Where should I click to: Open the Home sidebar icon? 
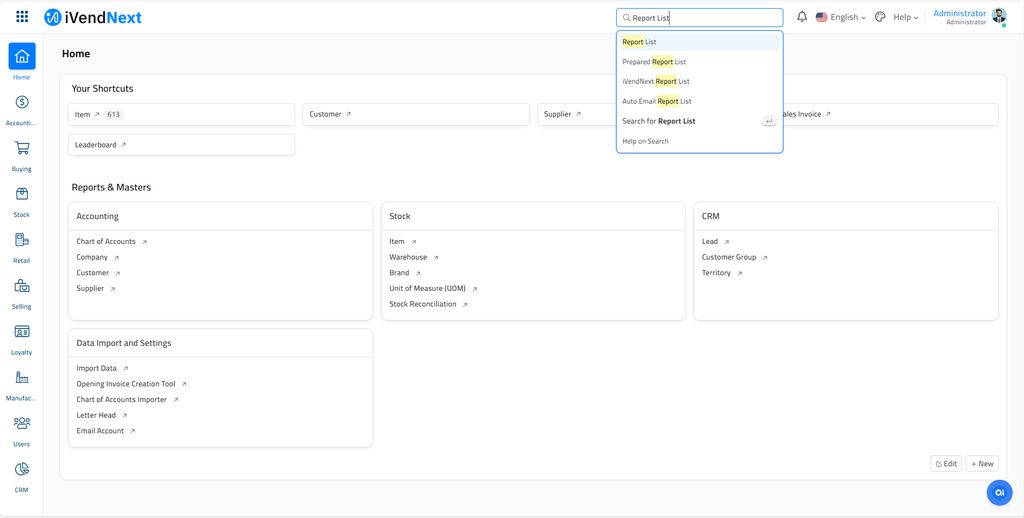point(22,56)
